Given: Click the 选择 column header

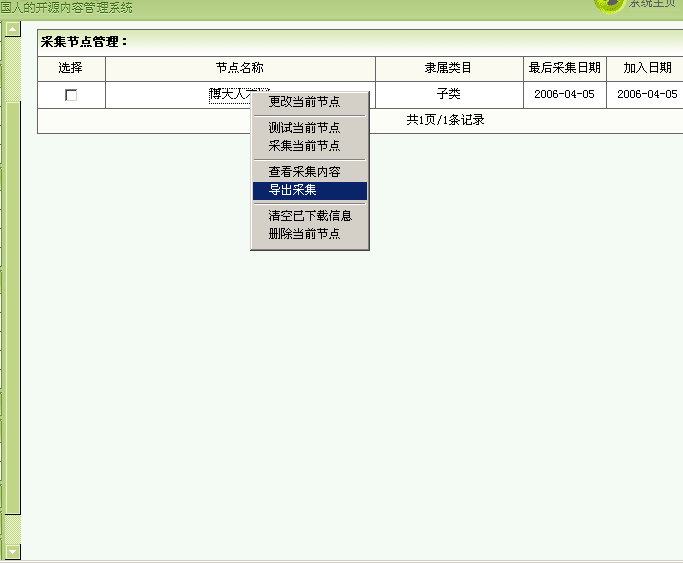Looking at the screenshot, I should tap(71, 68).
